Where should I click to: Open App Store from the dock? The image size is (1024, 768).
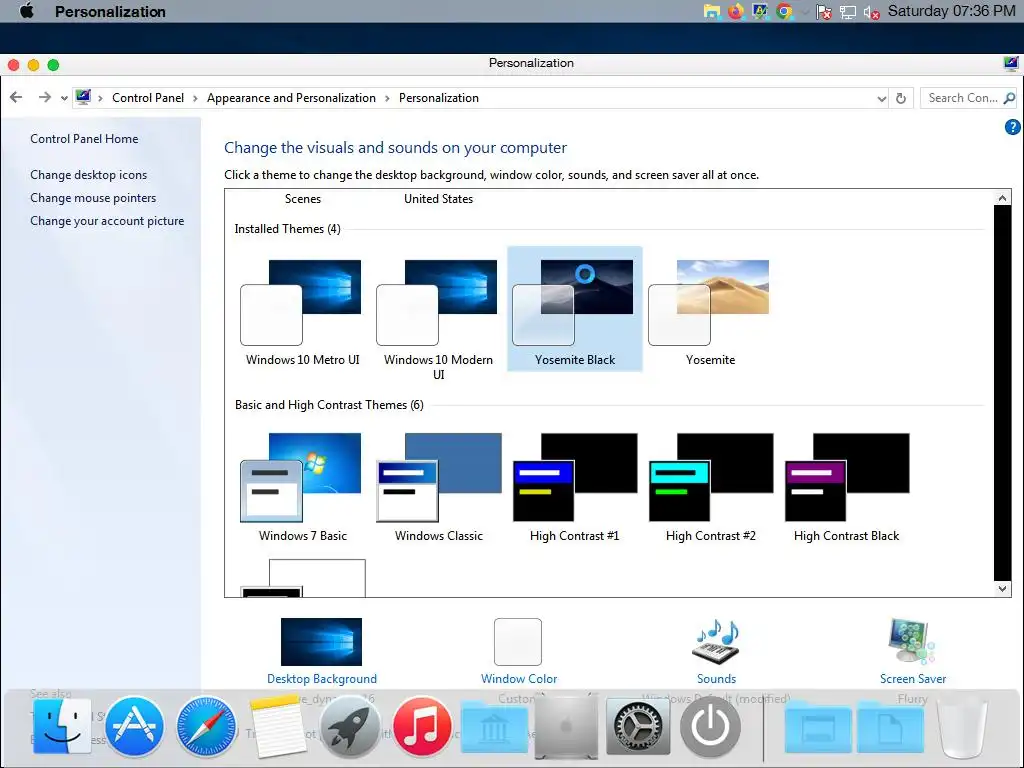coord(134,726)
